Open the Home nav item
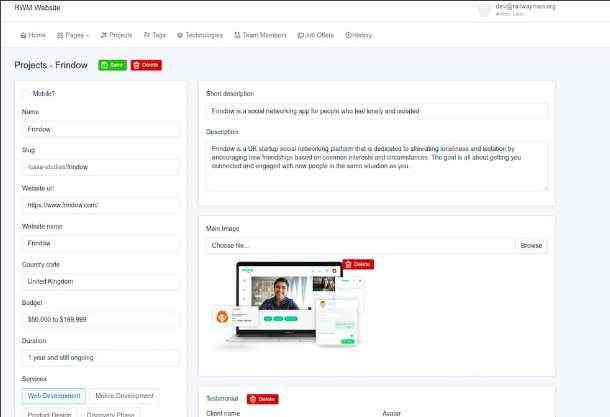Viewport: 610px width, 417px height. coord(33,35)
